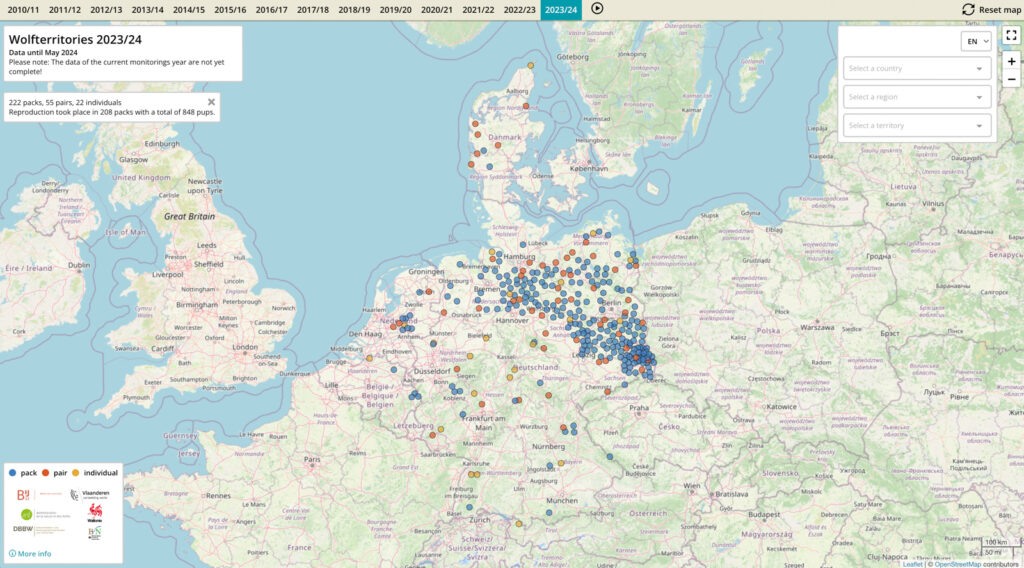The image size is (1024, 568).
Task: Switch to monitoring year 2010/11
Action: click(24, 10)
